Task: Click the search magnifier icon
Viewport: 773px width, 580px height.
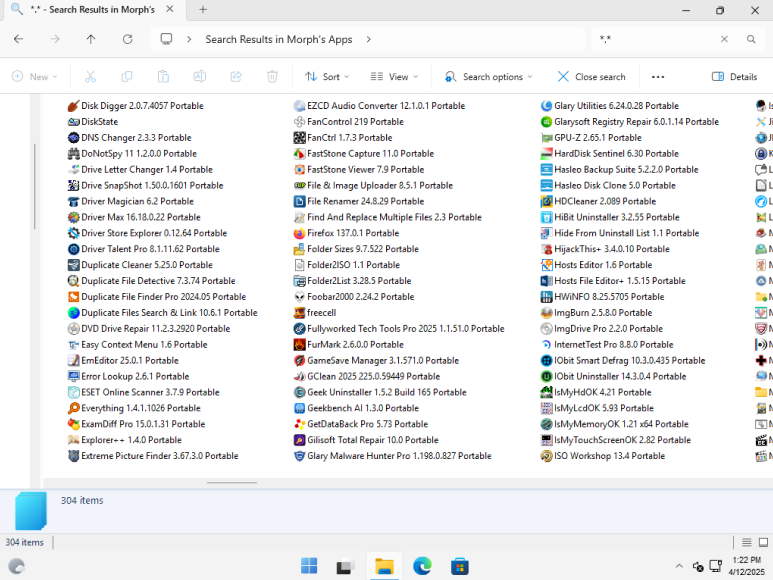Action: pos(751,39)
